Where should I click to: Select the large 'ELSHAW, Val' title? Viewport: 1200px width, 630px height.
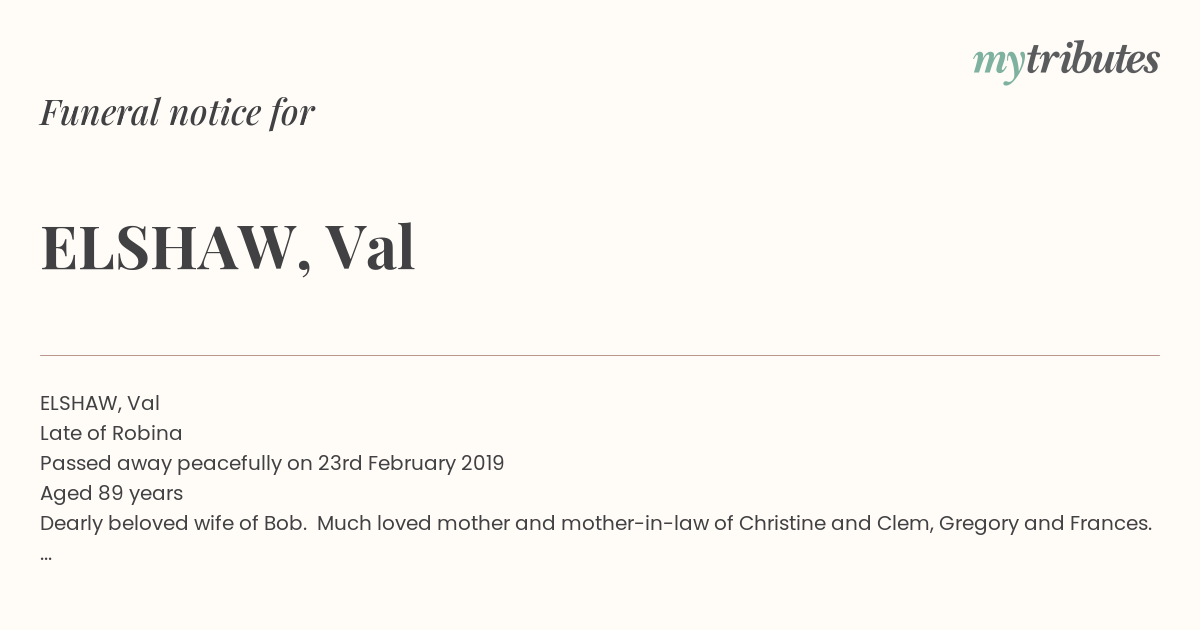coord(228,247)
